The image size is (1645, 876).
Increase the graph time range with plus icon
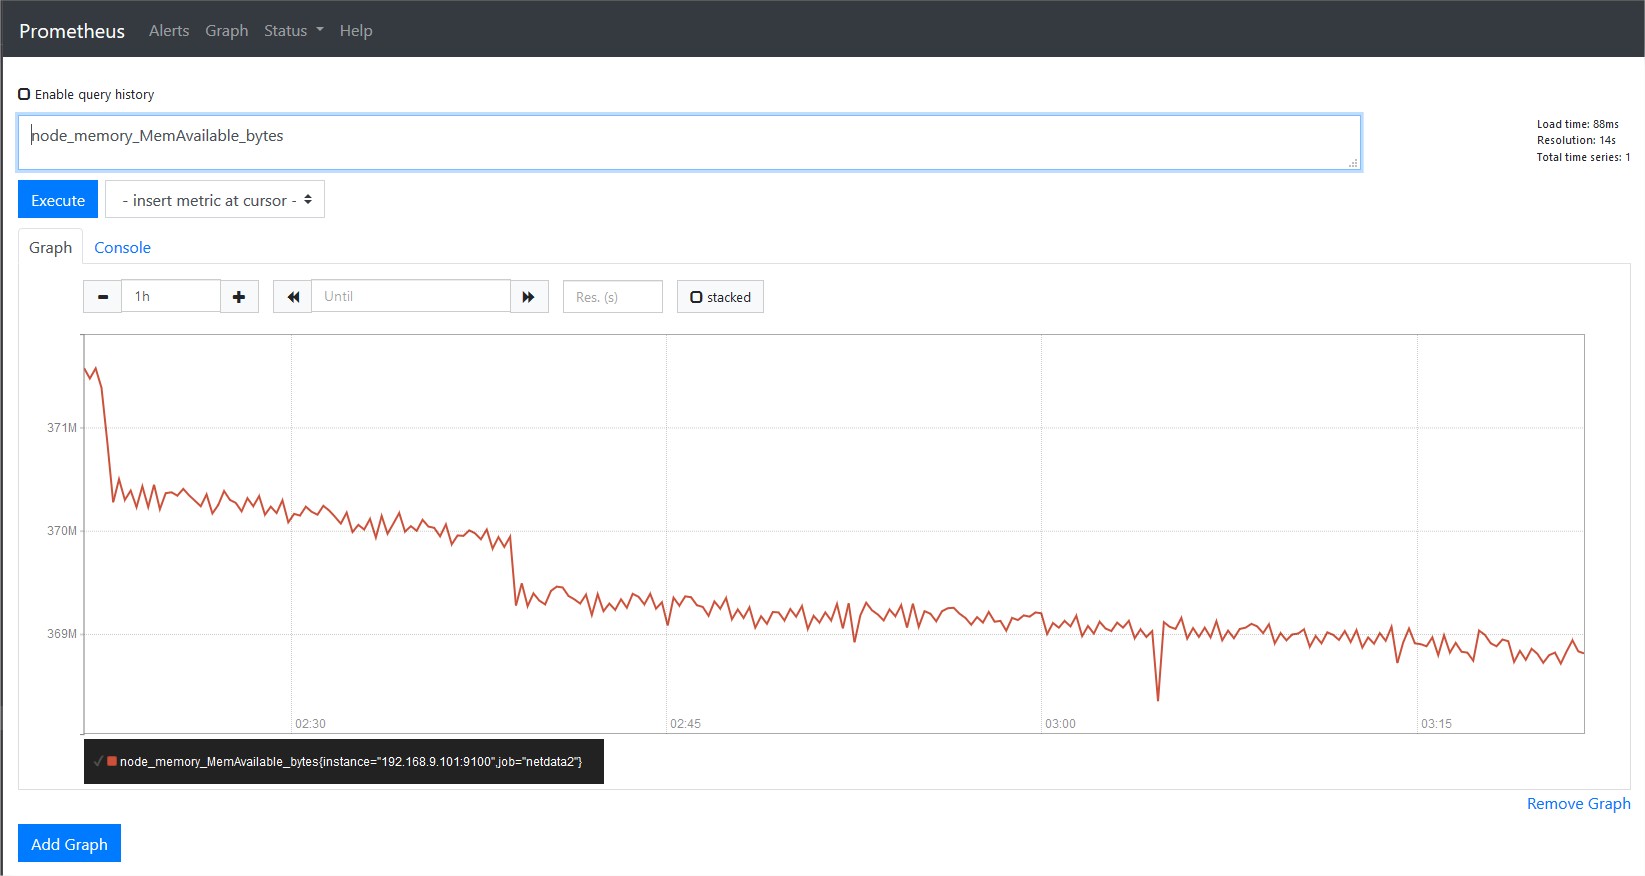click(x=239, y=297)
